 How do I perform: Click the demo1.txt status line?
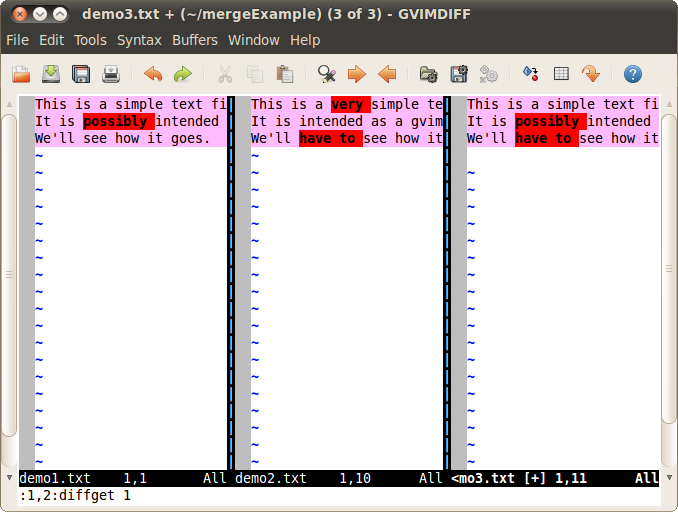[x=123, y=478]
